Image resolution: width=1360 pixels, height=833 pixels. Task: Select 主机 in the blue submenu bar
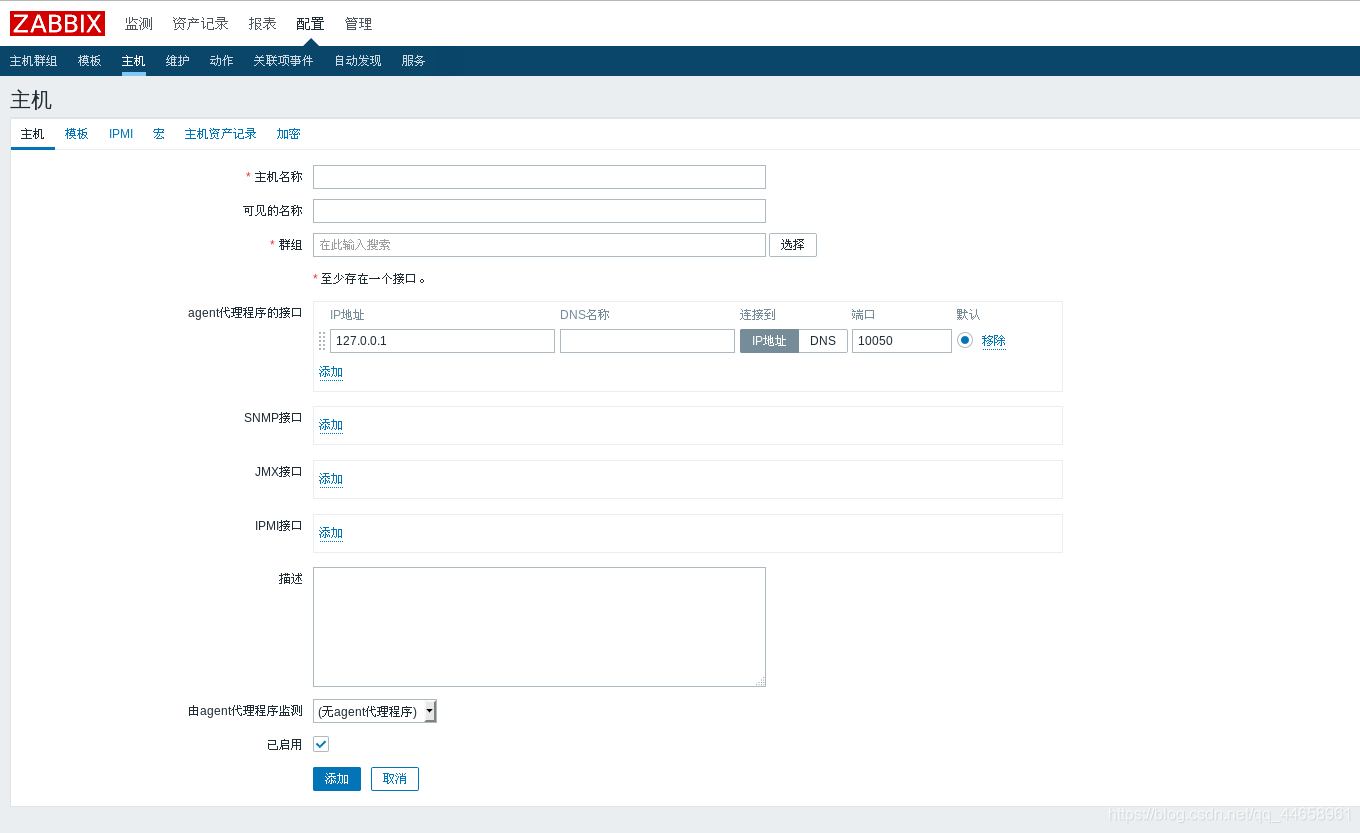pyautogui.click(x=134, y=61)
